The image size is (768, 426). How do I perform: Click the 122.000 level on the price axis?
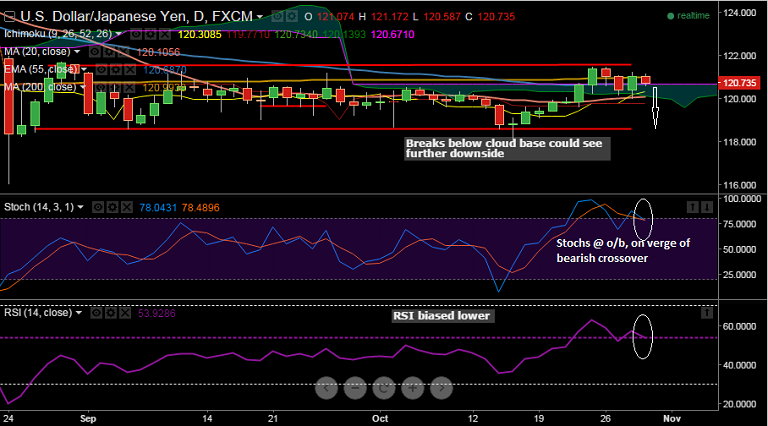coord(740,56)
